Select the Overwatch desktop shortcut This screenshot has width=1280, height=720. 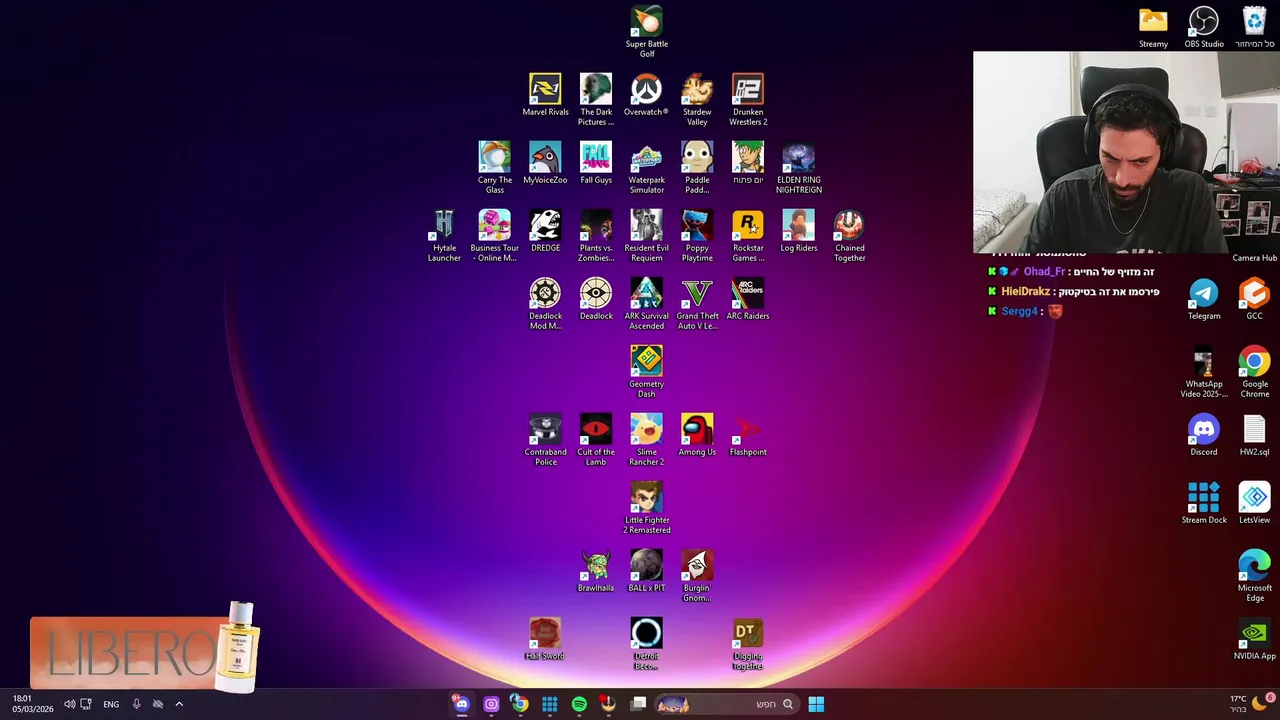tap(646, 95)
